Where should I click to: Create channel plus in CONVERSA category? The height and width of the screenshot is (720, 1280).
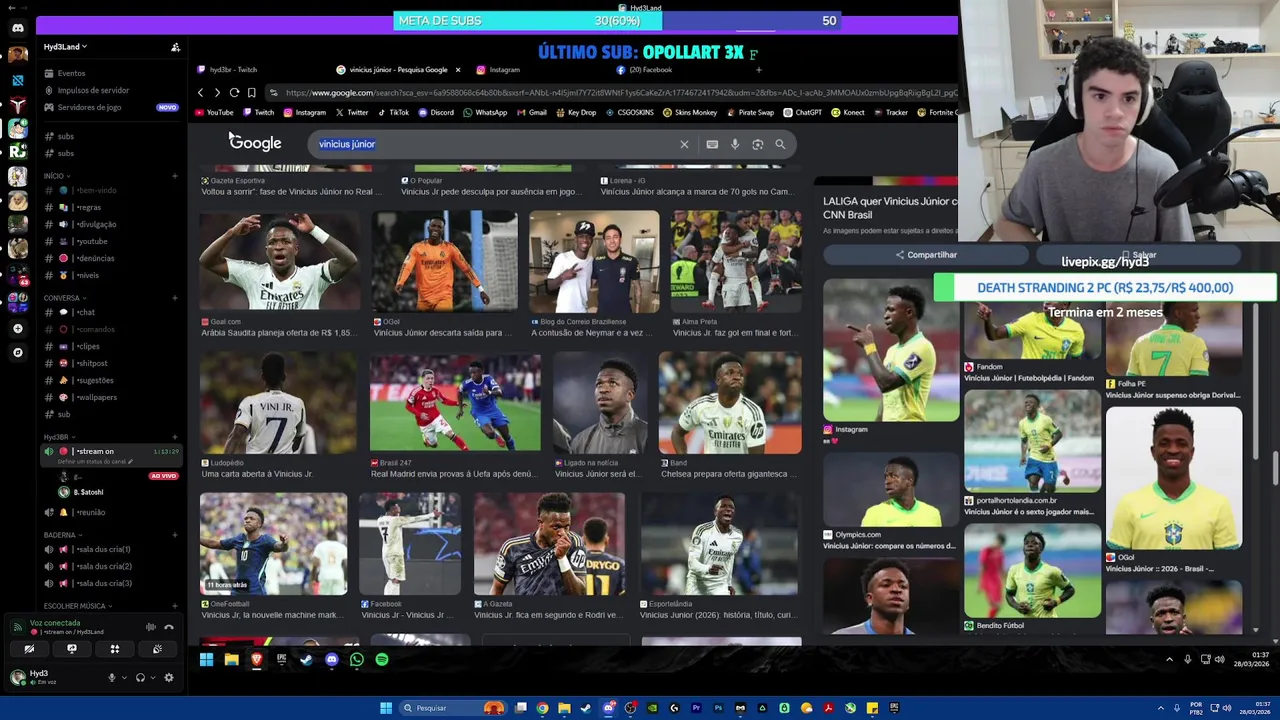coord(174,298)
